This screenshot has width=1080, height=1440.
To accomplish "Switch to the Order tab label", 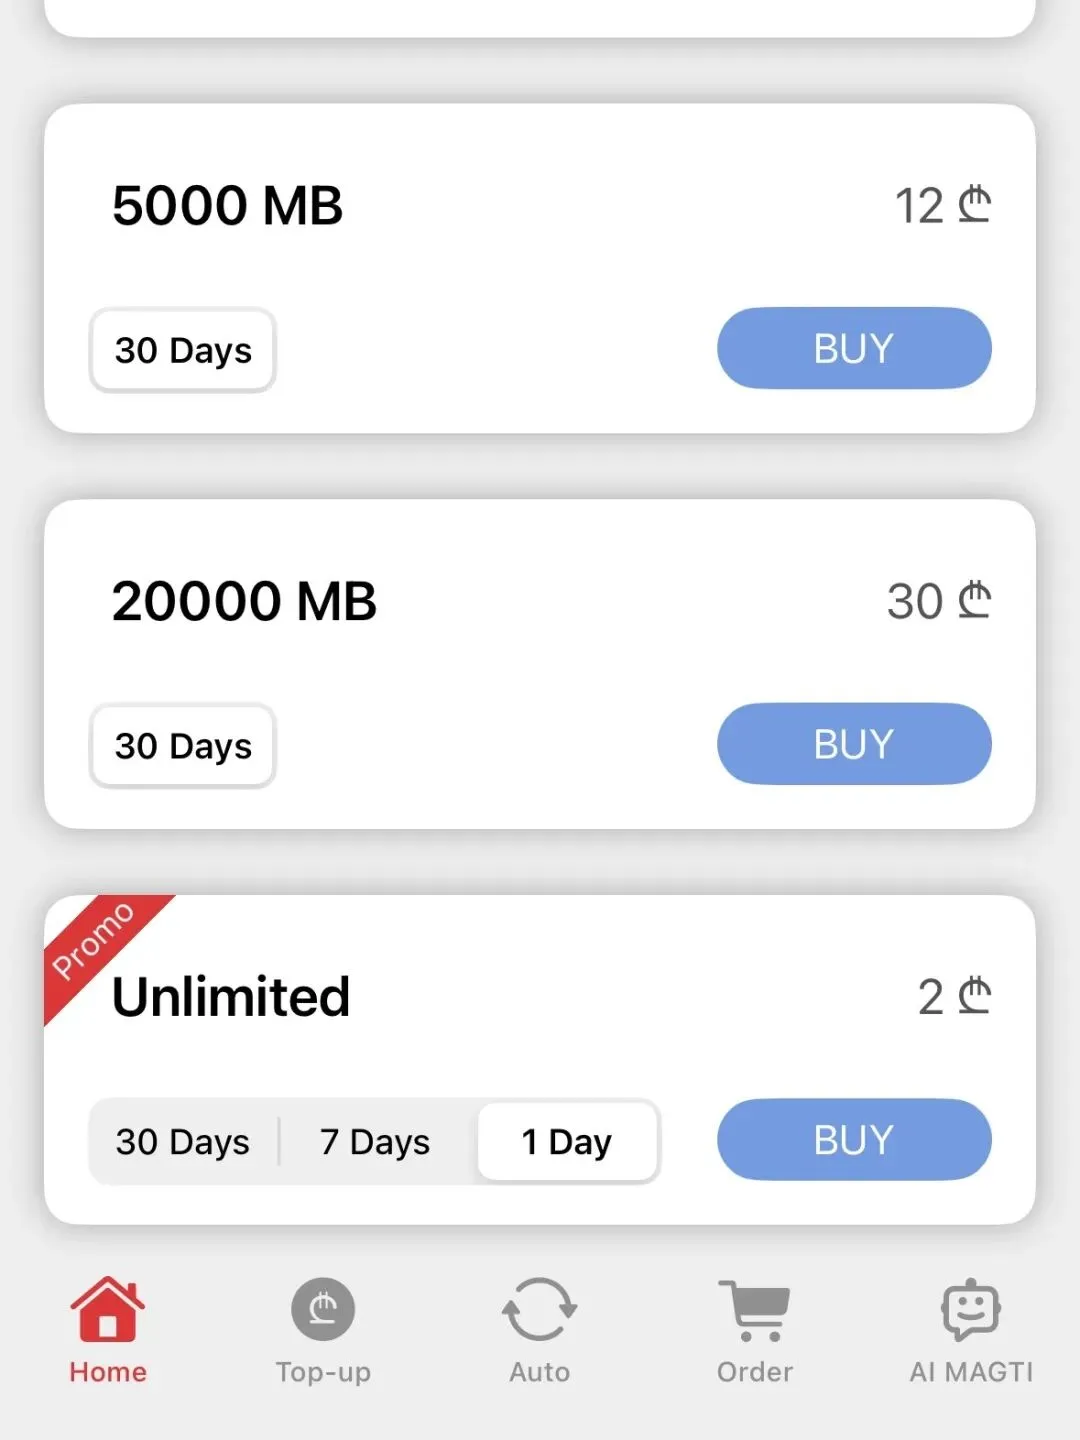I will tap(755, 1372).
